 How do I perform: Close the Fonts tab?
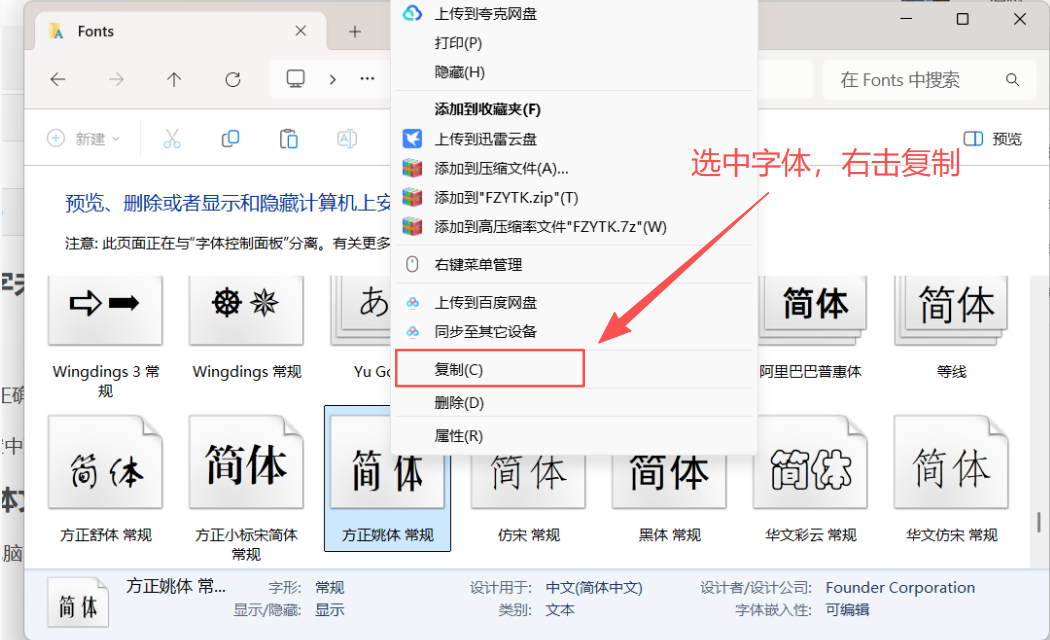[x=301, y=31]
